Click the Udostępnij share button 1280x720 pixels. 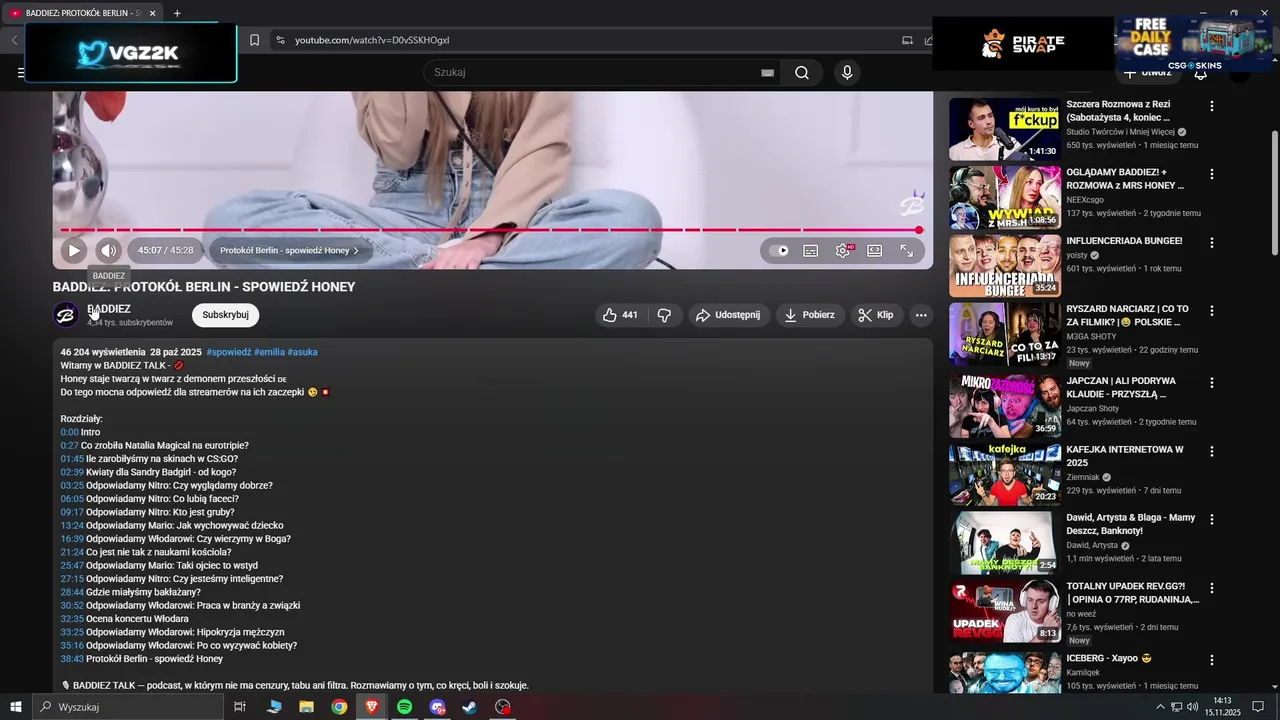[x=728, y=315]
